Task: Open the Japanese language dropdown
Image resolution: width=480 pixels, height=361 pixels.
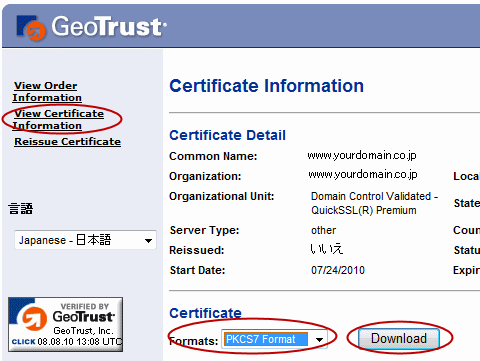Action: (85, 240)
